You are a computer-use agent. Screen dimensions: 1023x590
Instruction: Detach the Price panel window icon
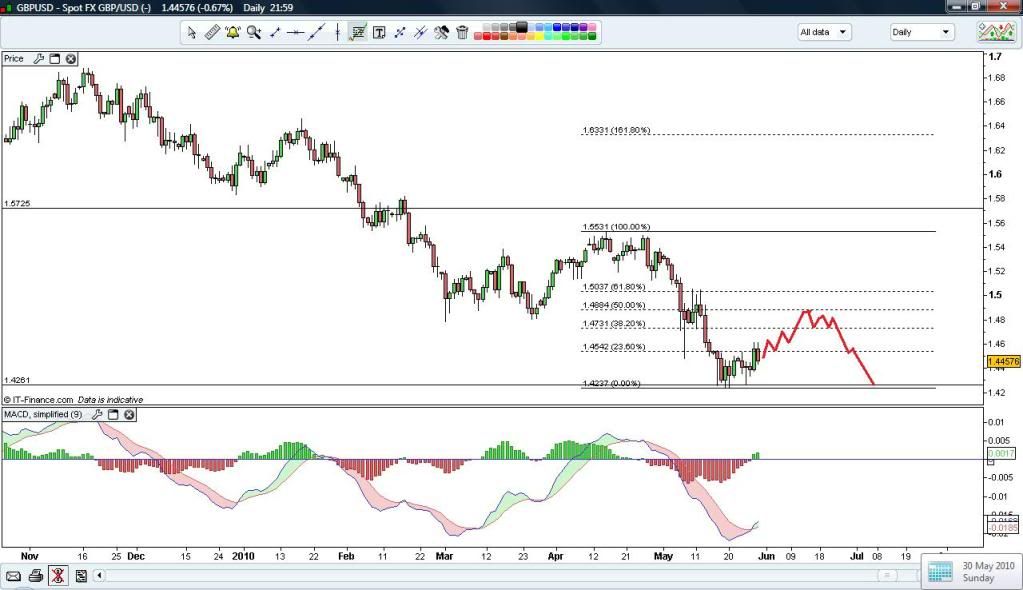(x=55, y=59)
